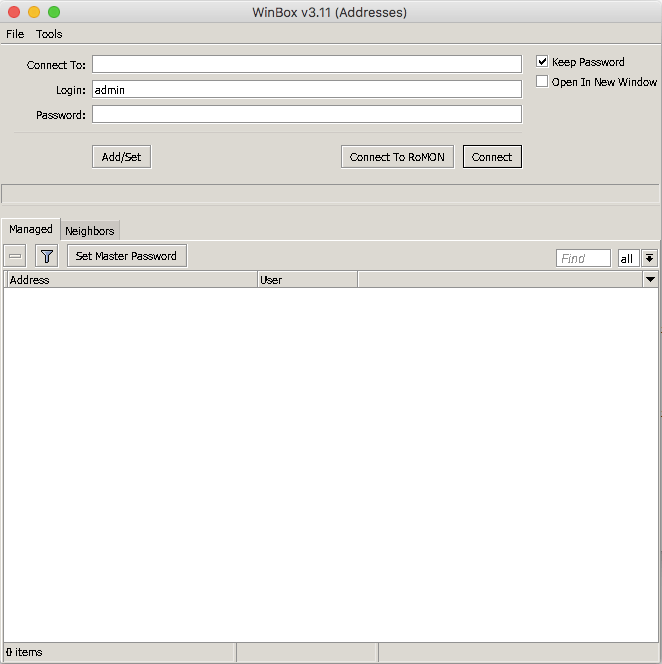Open the column chooser arrow in table header

[x=650, y=279]
